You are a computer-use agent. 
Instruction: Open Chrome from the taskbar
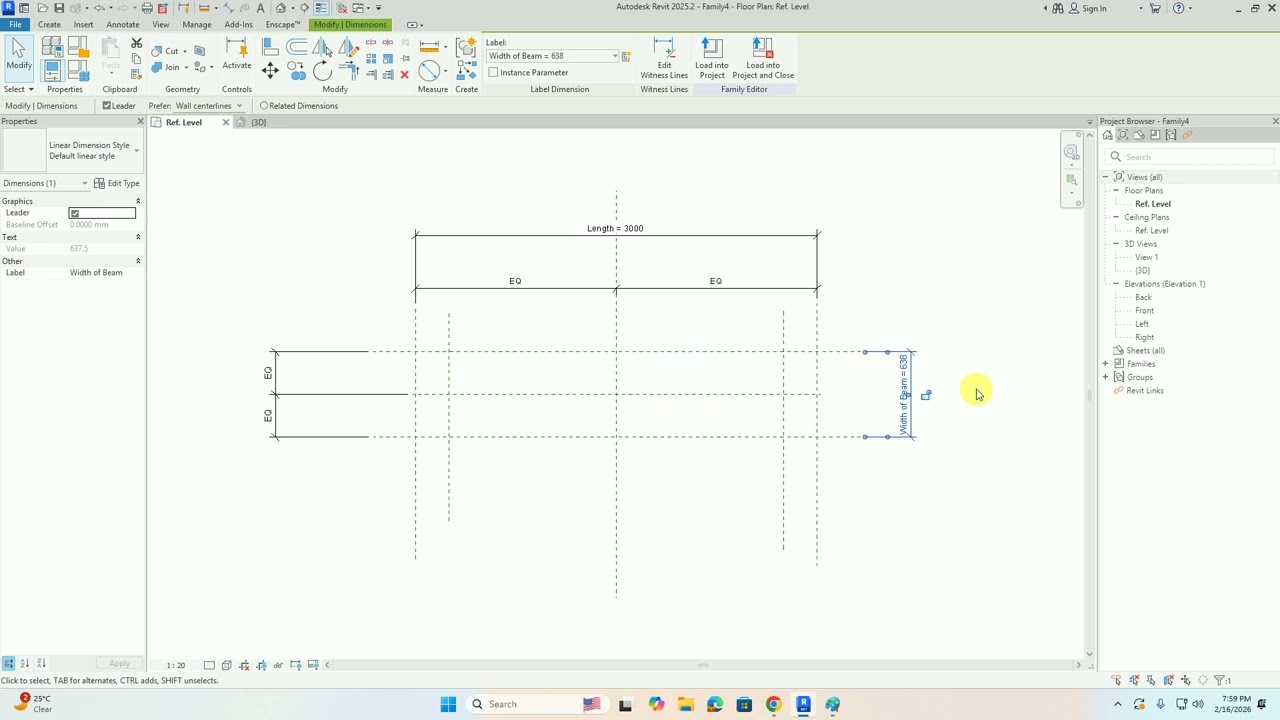773,704
